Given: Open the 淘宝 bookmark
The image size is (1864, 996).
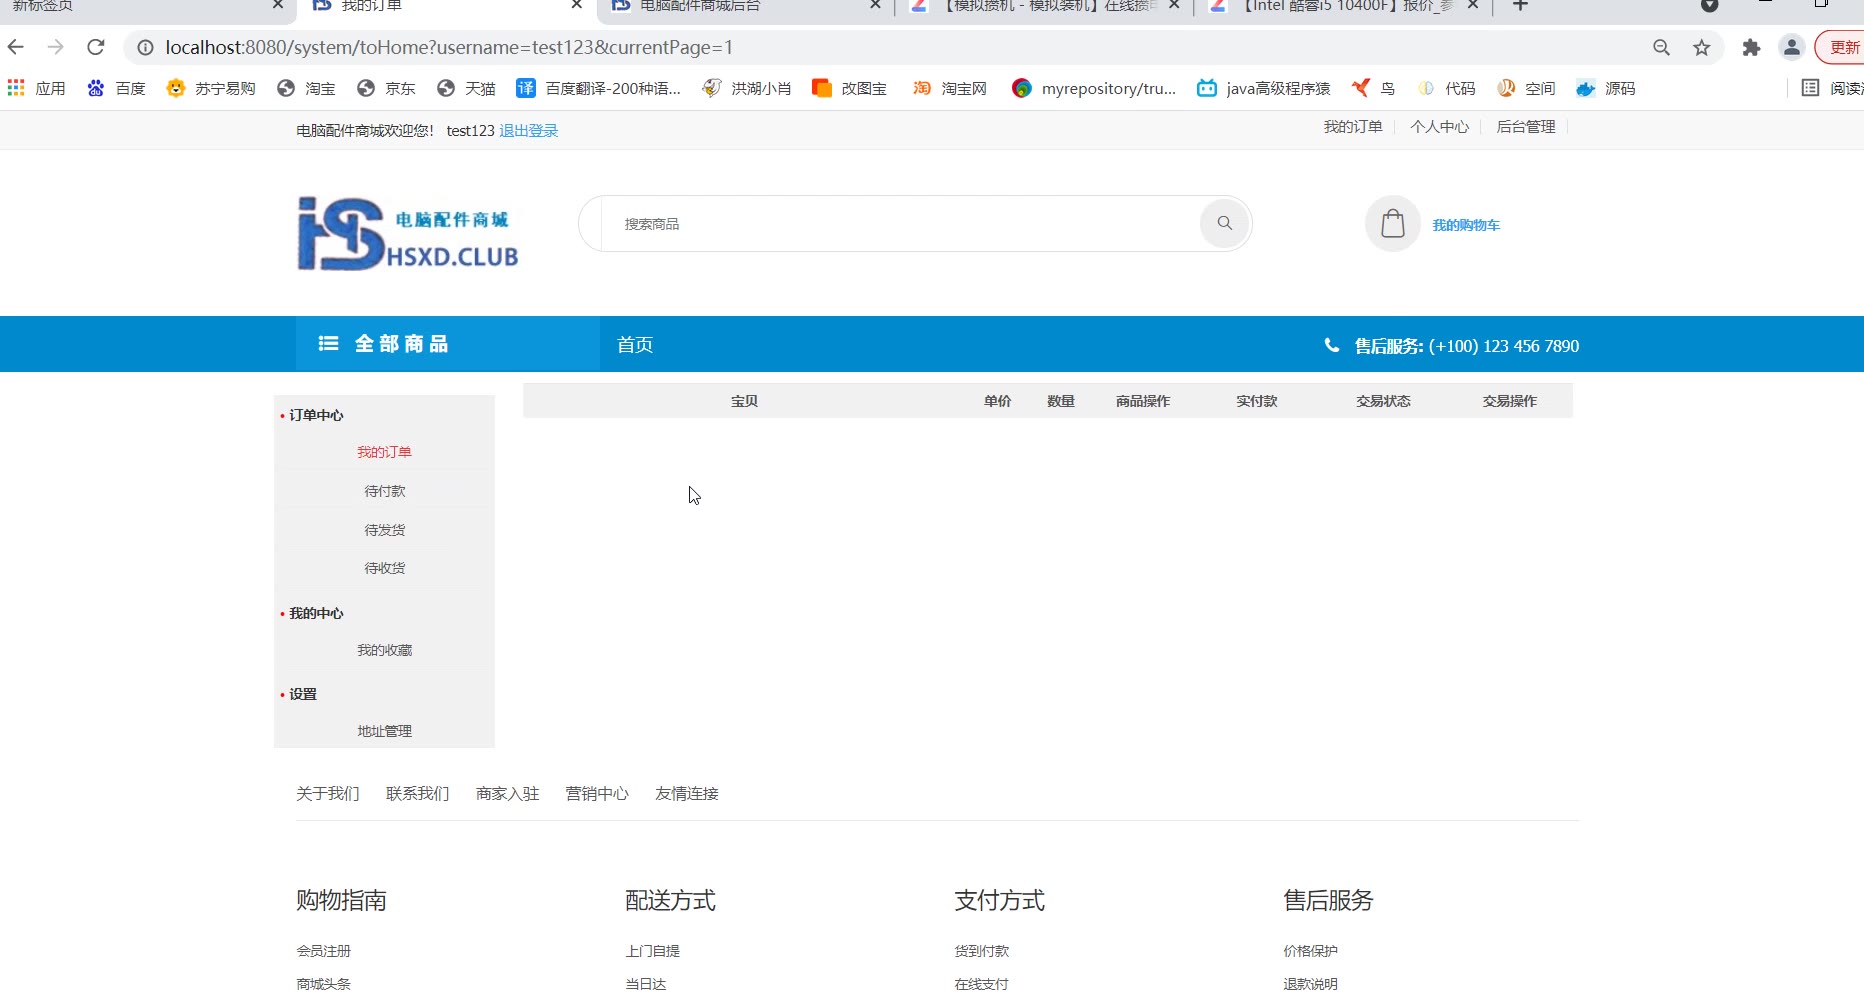Looking at the screenshot, I should [307, 88].
